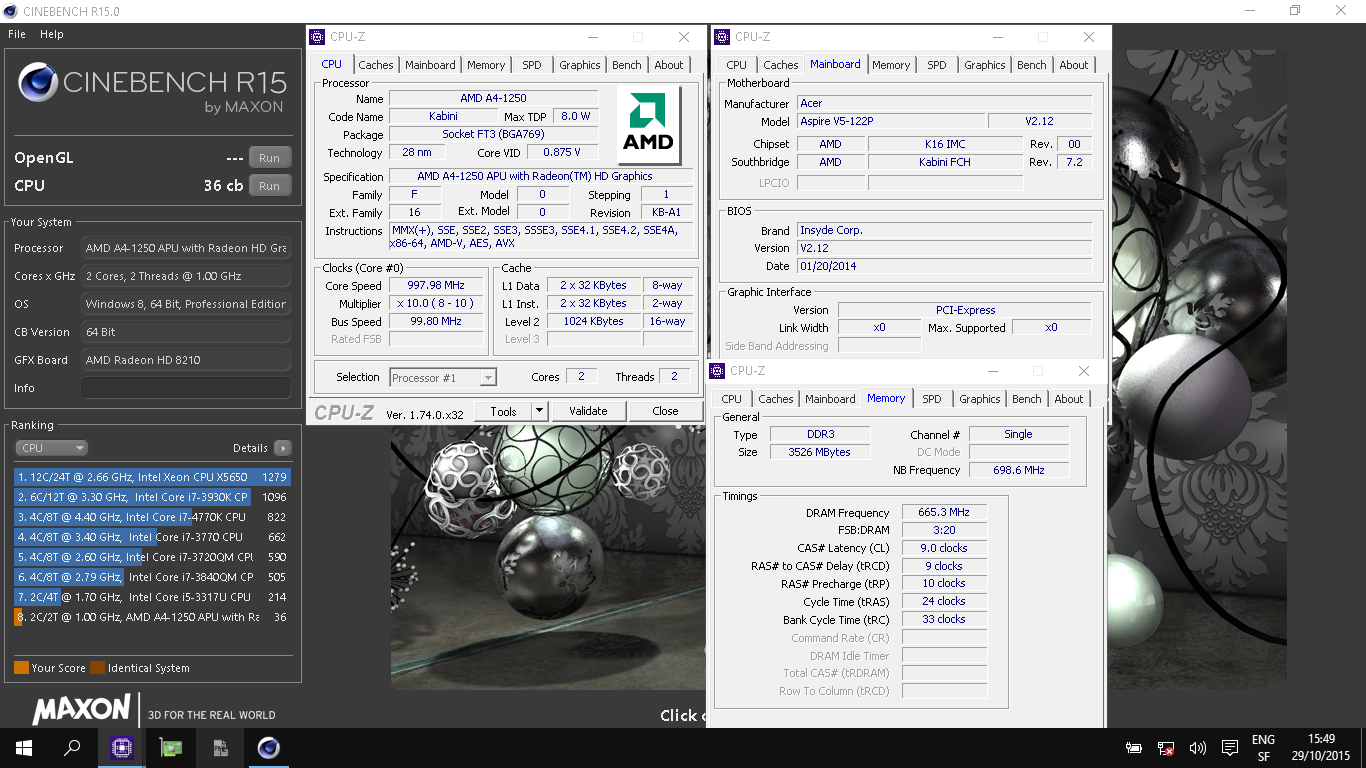This screenshot has width=1366, height=768.
Task: Open the Windows Start menu
Action: point(24,747)
